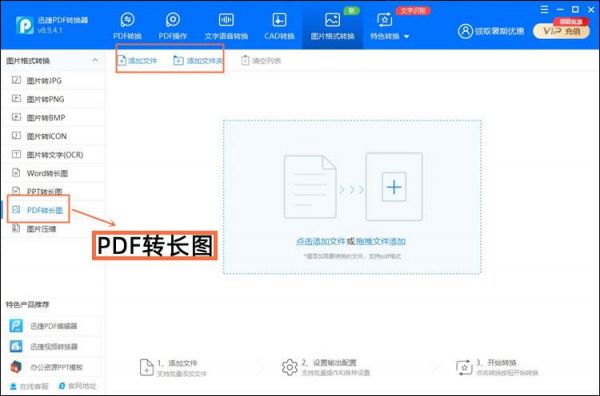Click the 清空列表 trash icon
The image size is (600, 396).
(245, 60)
